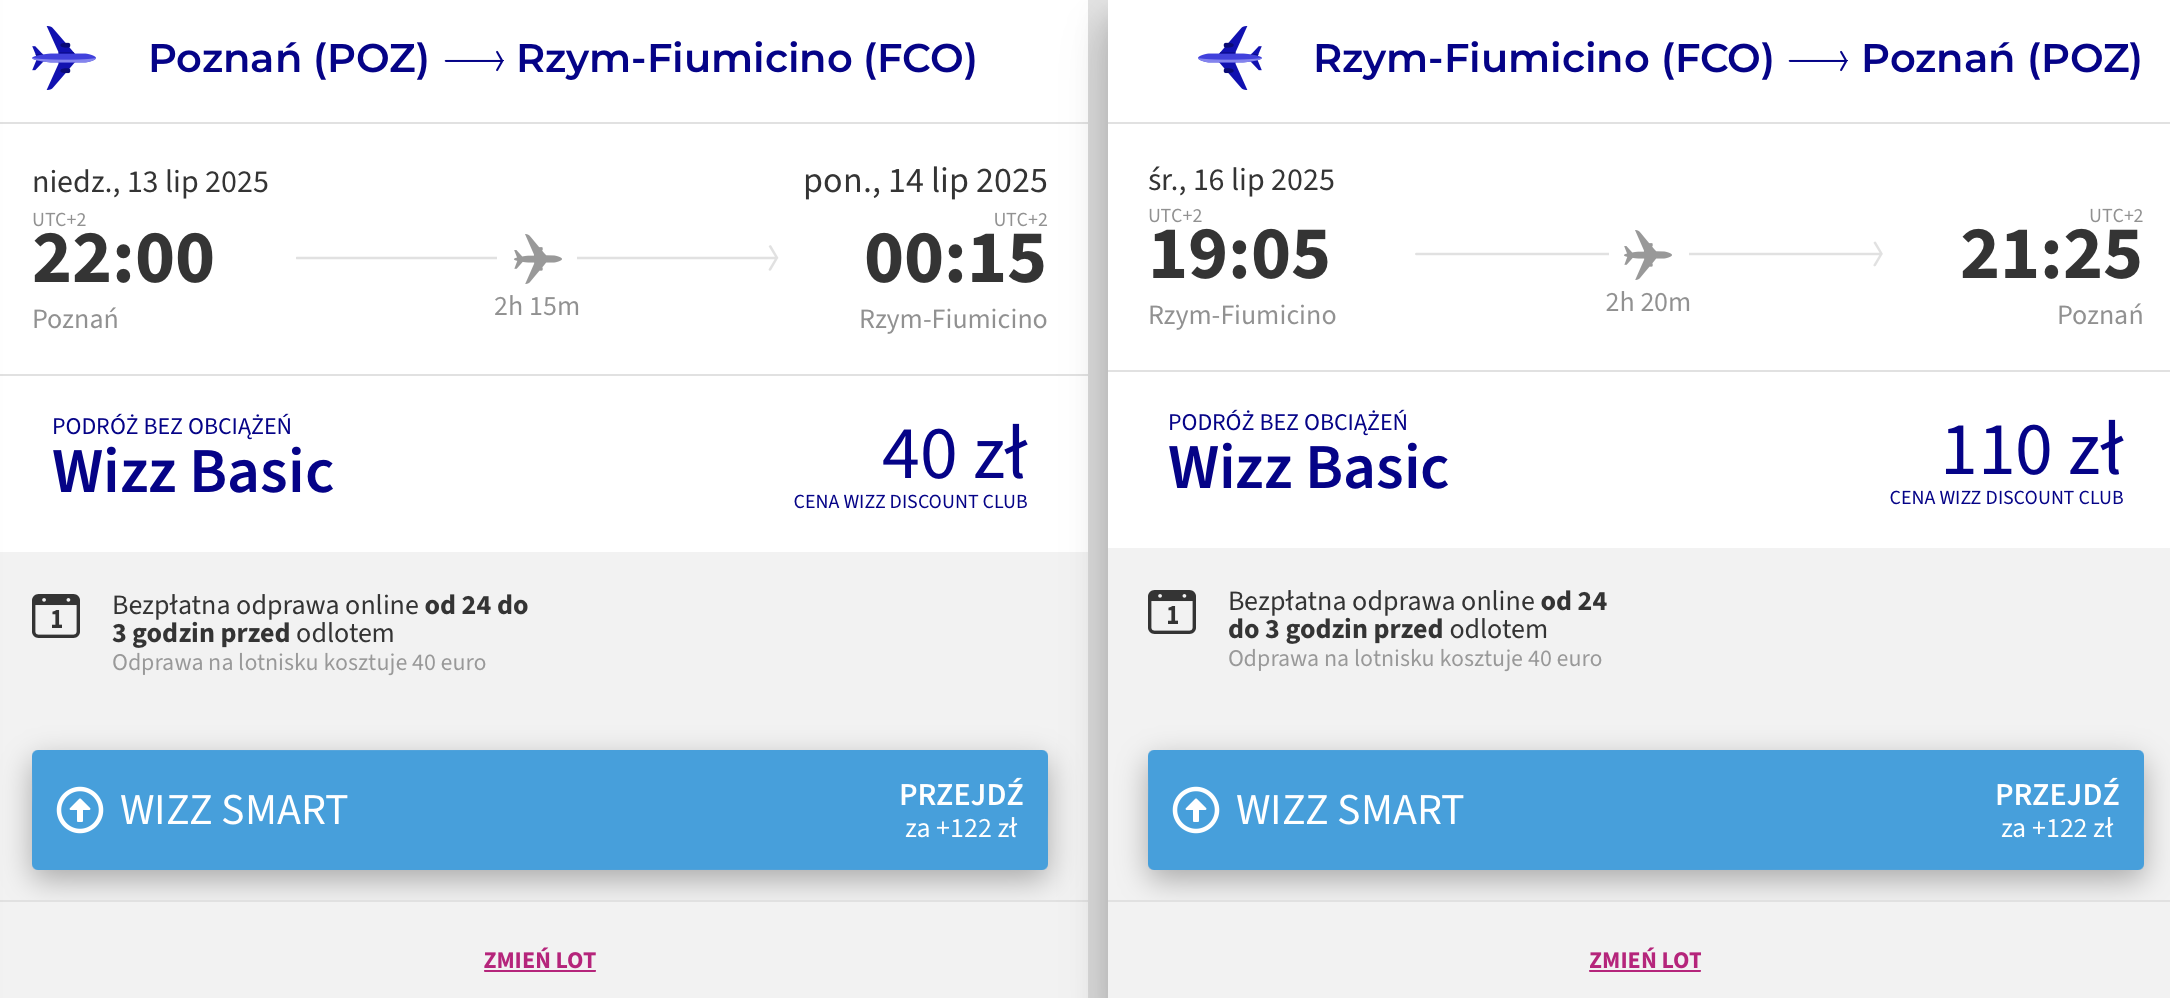Click upgrade arrow icon on left WIZZ SMART
This screenshot has height=998, width=2170.
pos(80,810)
